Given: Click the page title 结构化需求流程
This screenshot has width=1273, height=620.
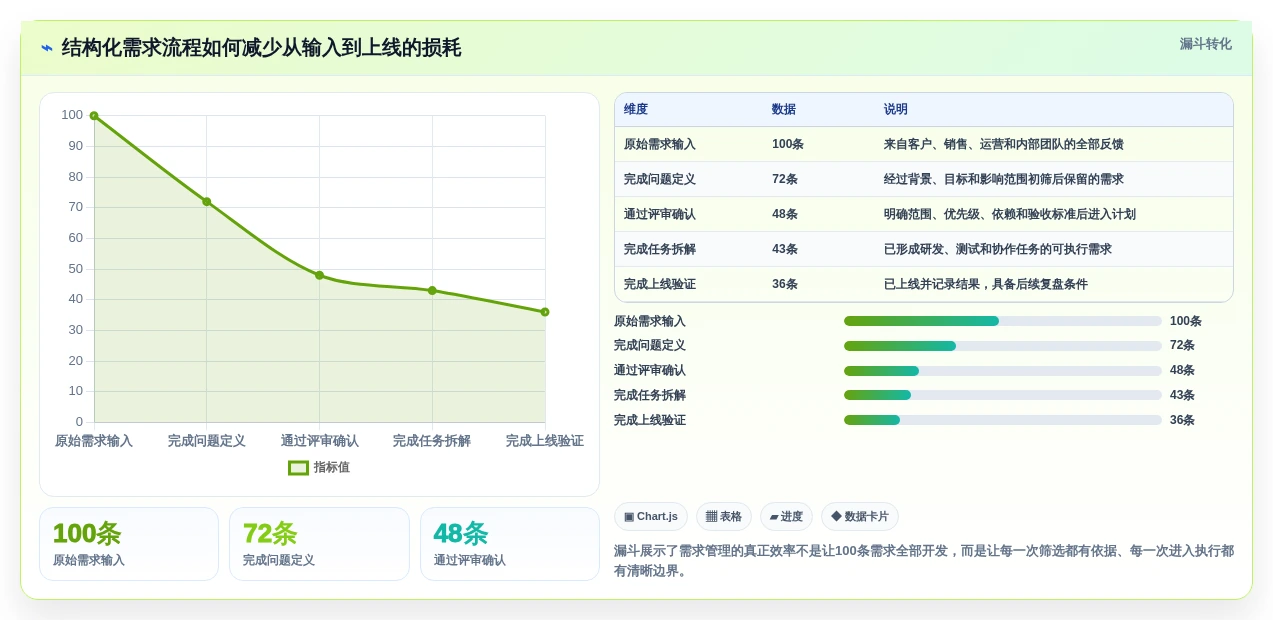Looking at the screenshot, I should pyautogui.click(x=261, y=48).
